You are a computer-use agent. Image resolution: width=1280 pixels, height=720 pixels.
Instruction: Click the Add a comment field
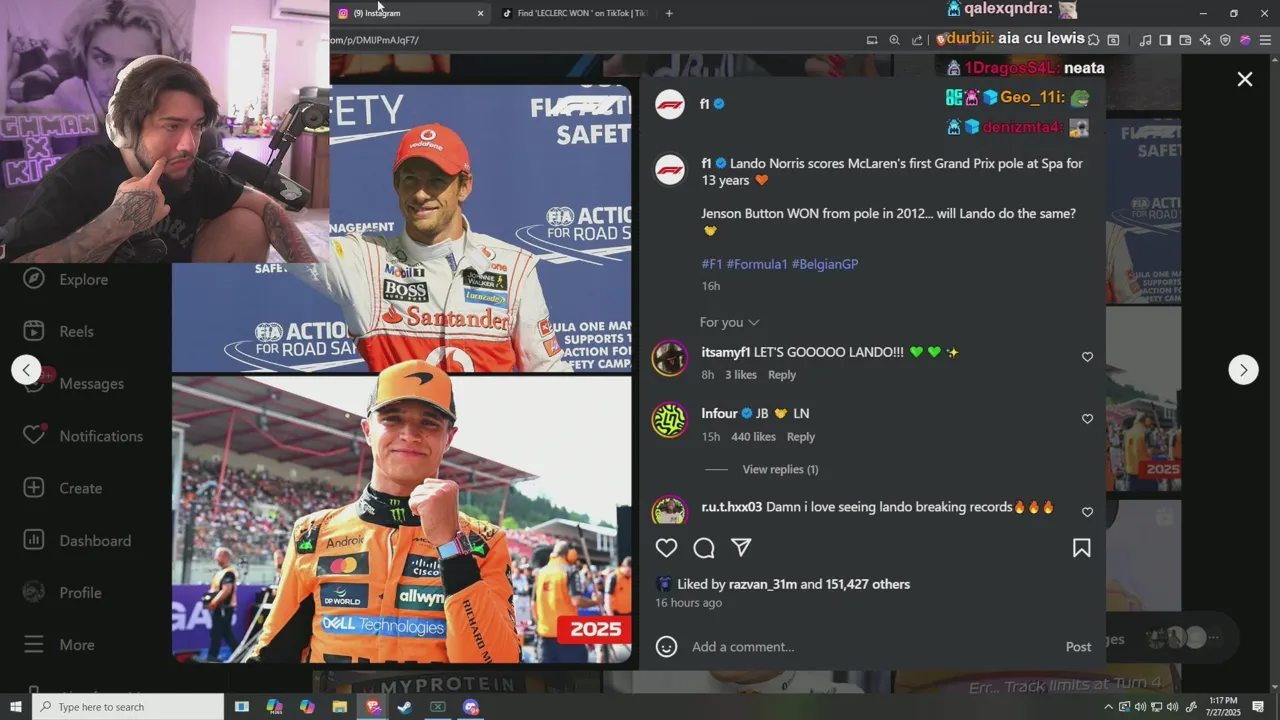pos(870,647)
